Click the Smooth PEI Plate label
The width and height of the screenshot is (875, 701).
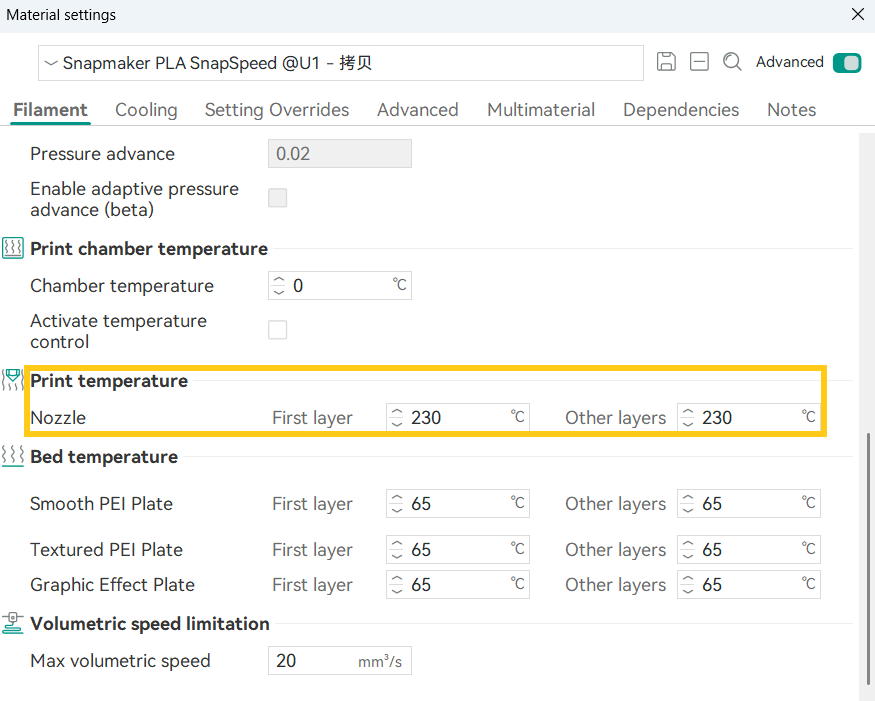(x=102, y=503)
